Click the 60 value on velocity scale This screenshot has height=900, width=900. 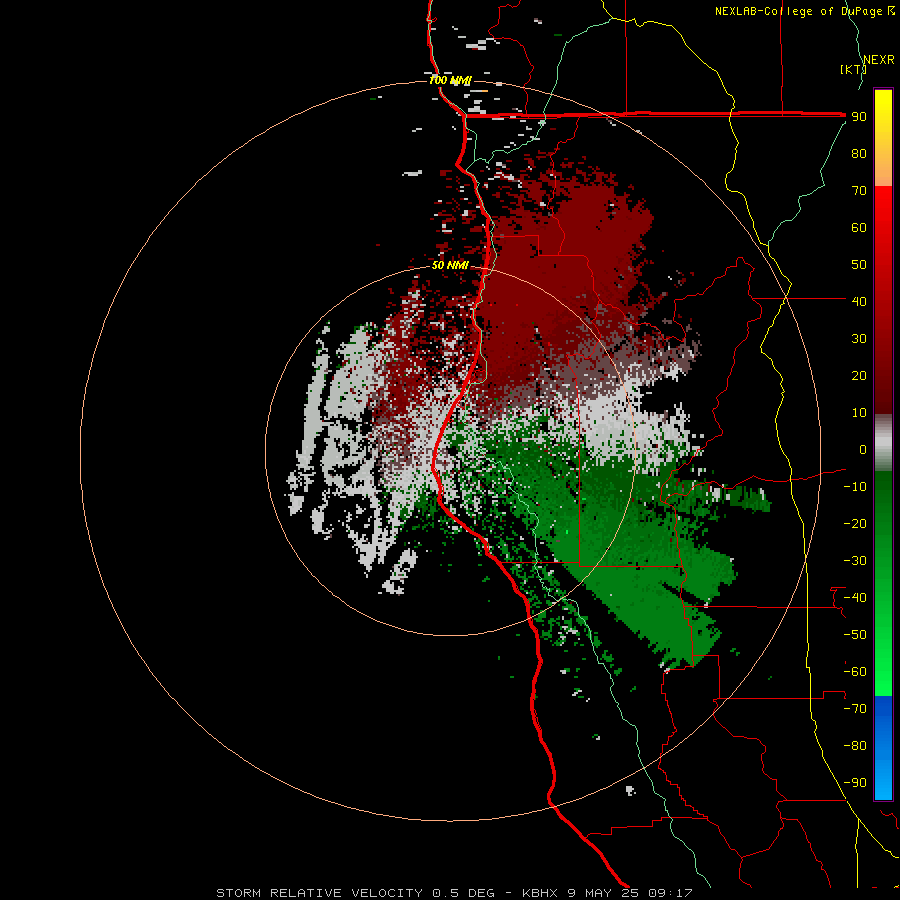click(859, 227)
